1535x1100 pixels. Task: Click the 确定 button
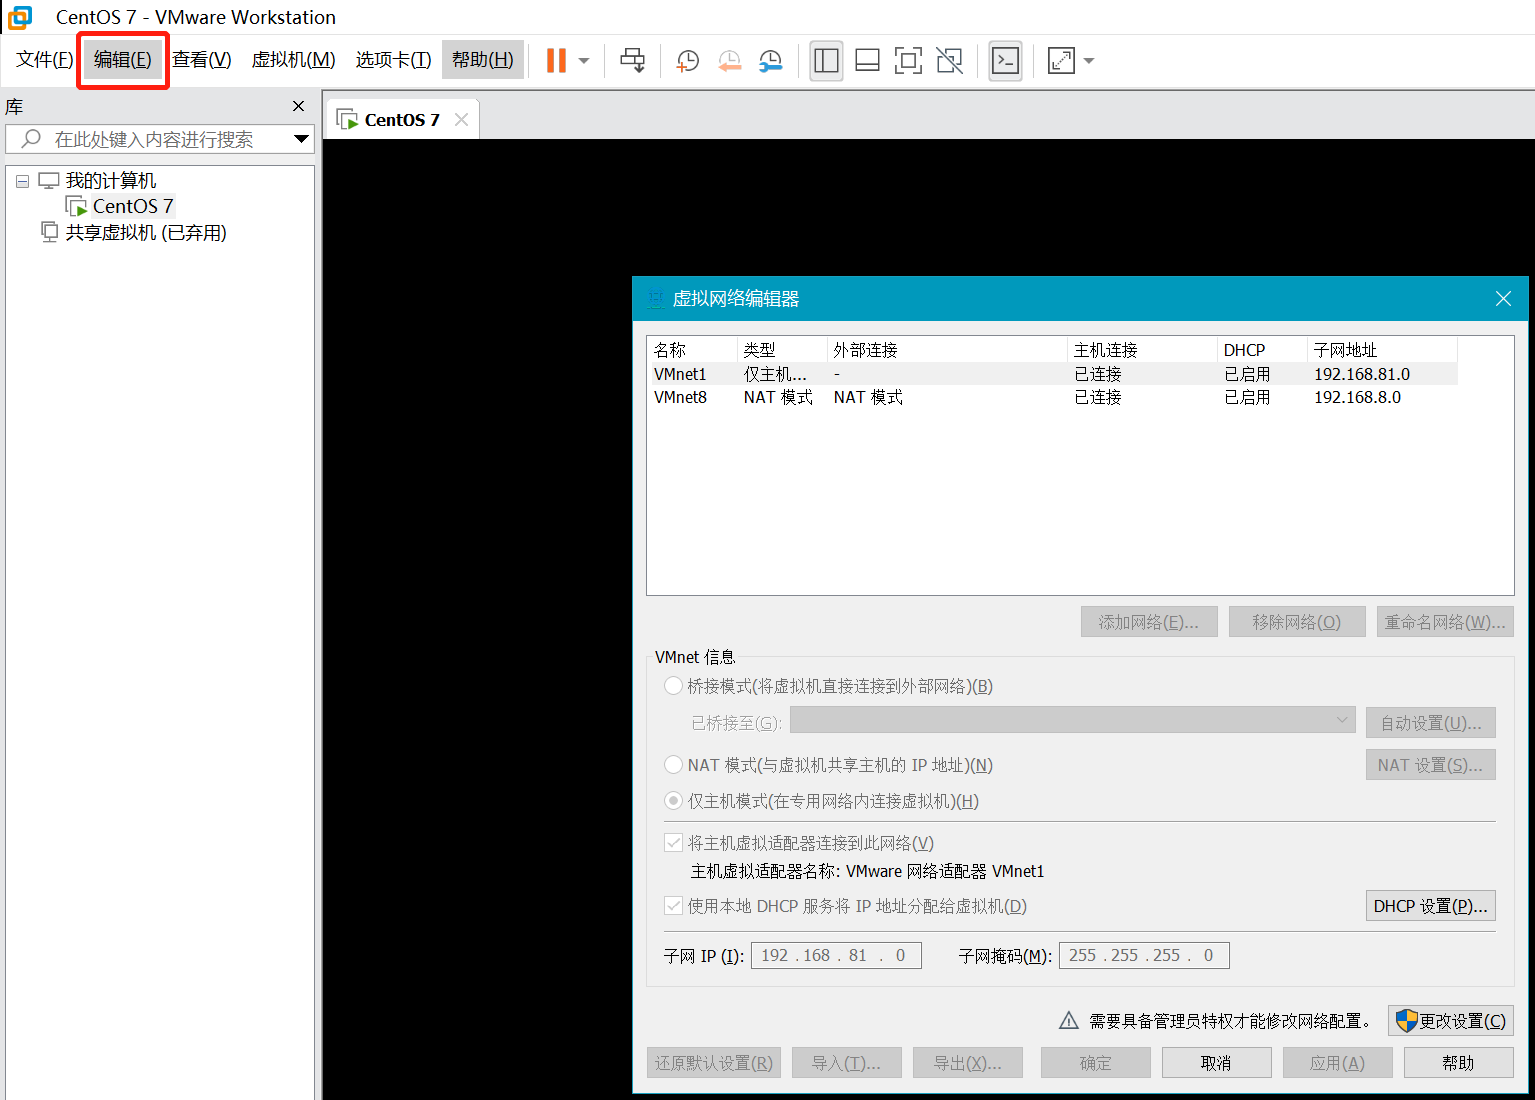(x=1096, y=1063)
